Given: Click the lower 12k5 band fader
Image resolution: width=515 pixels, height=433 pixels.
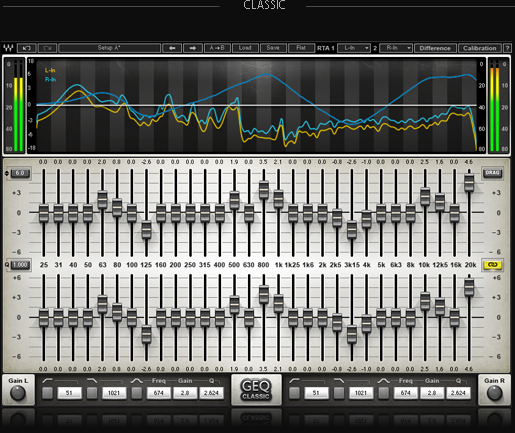Looking at the screenshot, I should [x=440, y=307].
